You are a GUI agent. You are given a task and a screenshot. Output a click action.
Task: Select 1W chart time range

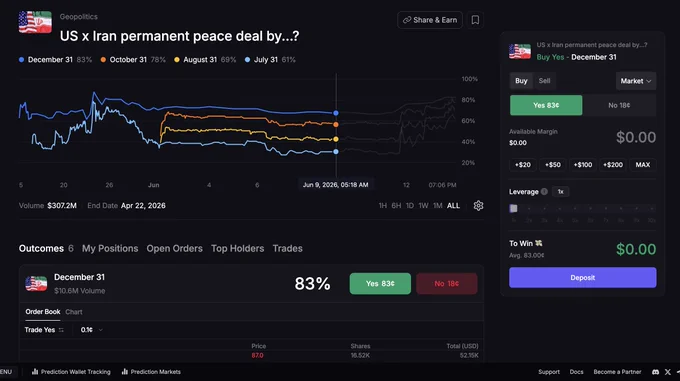click(423, 205)
